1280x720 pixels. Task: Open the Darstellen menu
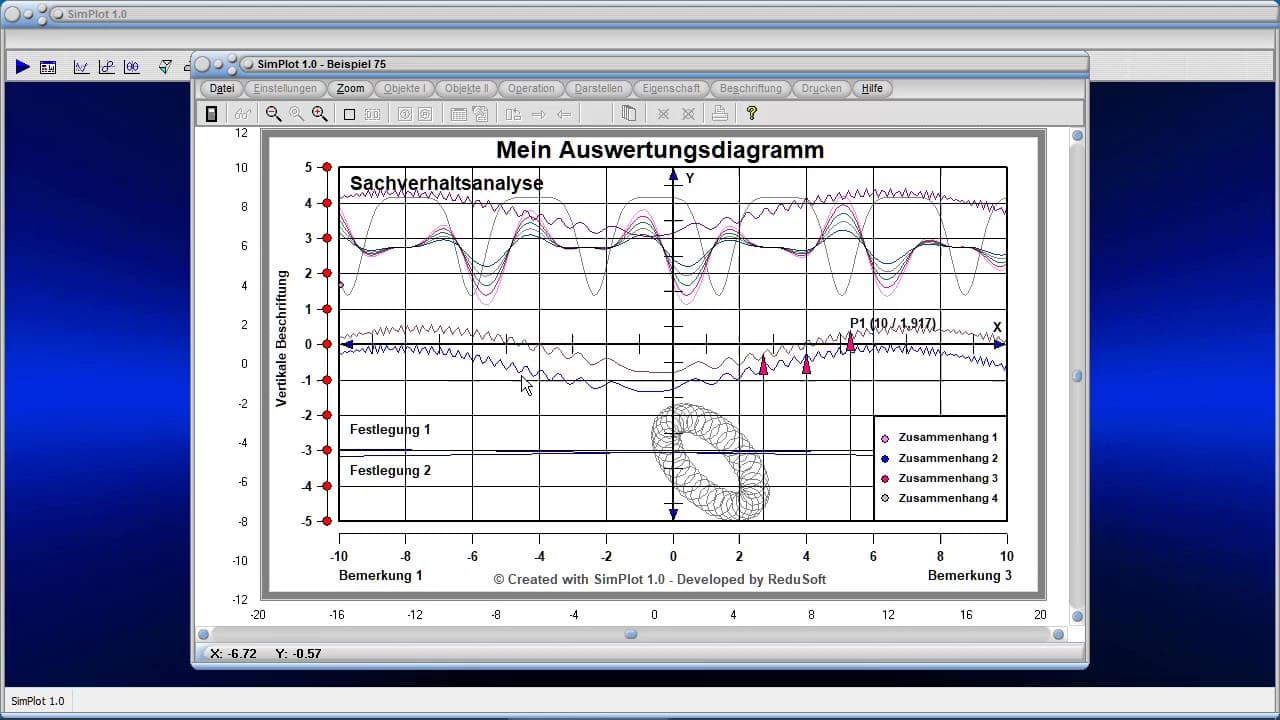pos(598,88)
